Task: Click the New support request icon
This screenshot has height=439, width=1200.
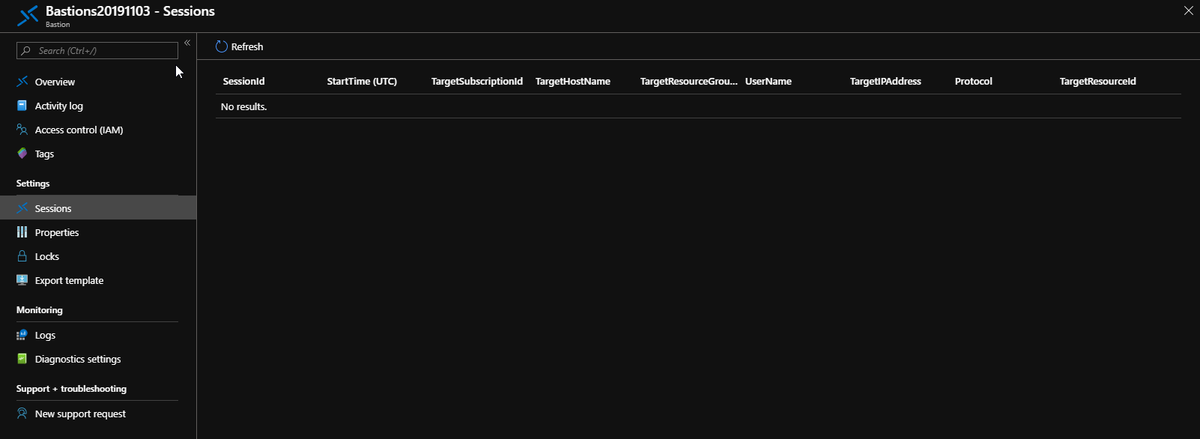Action: click(23, 413)
